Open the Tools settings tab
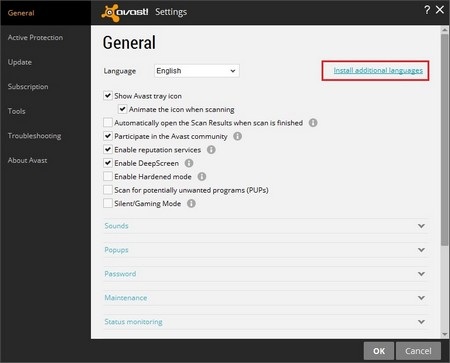 tap(16, 111)
